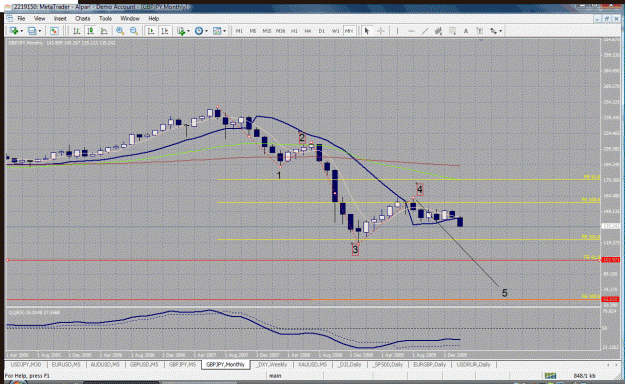Click the connection status bars icon
The height and width of the screenshot is (384, 625).
pos(550,376)
